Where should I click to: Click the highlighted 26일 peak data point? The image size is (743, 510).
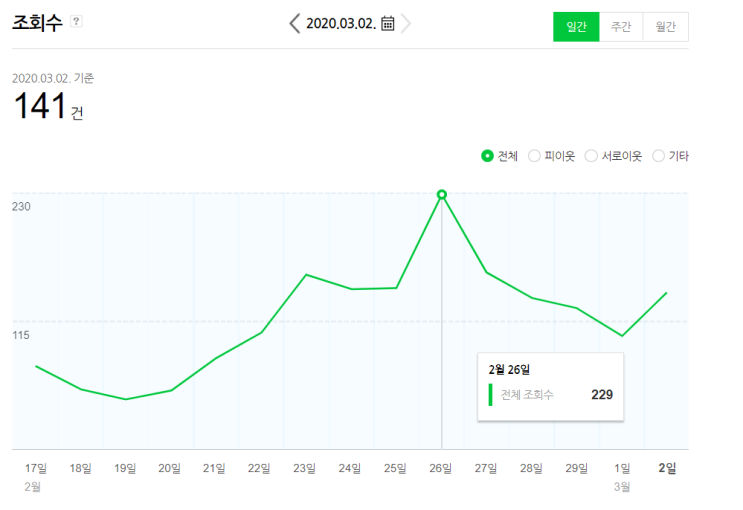442,194
